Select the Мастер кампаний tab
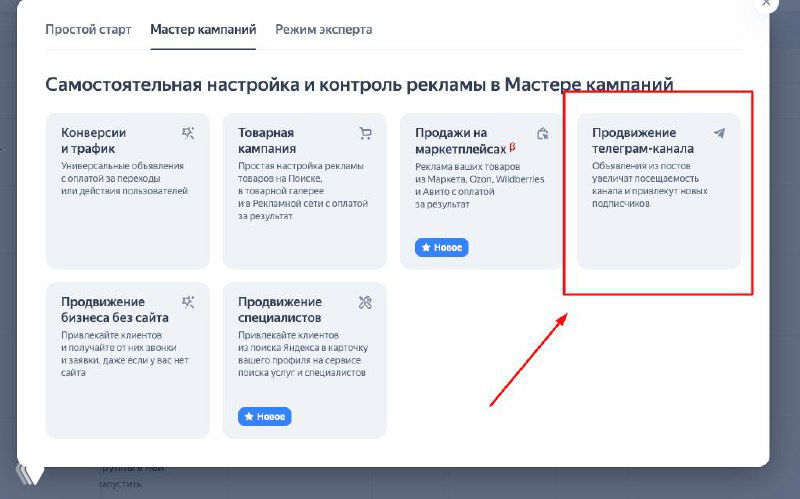 click(x=203, y=30)
